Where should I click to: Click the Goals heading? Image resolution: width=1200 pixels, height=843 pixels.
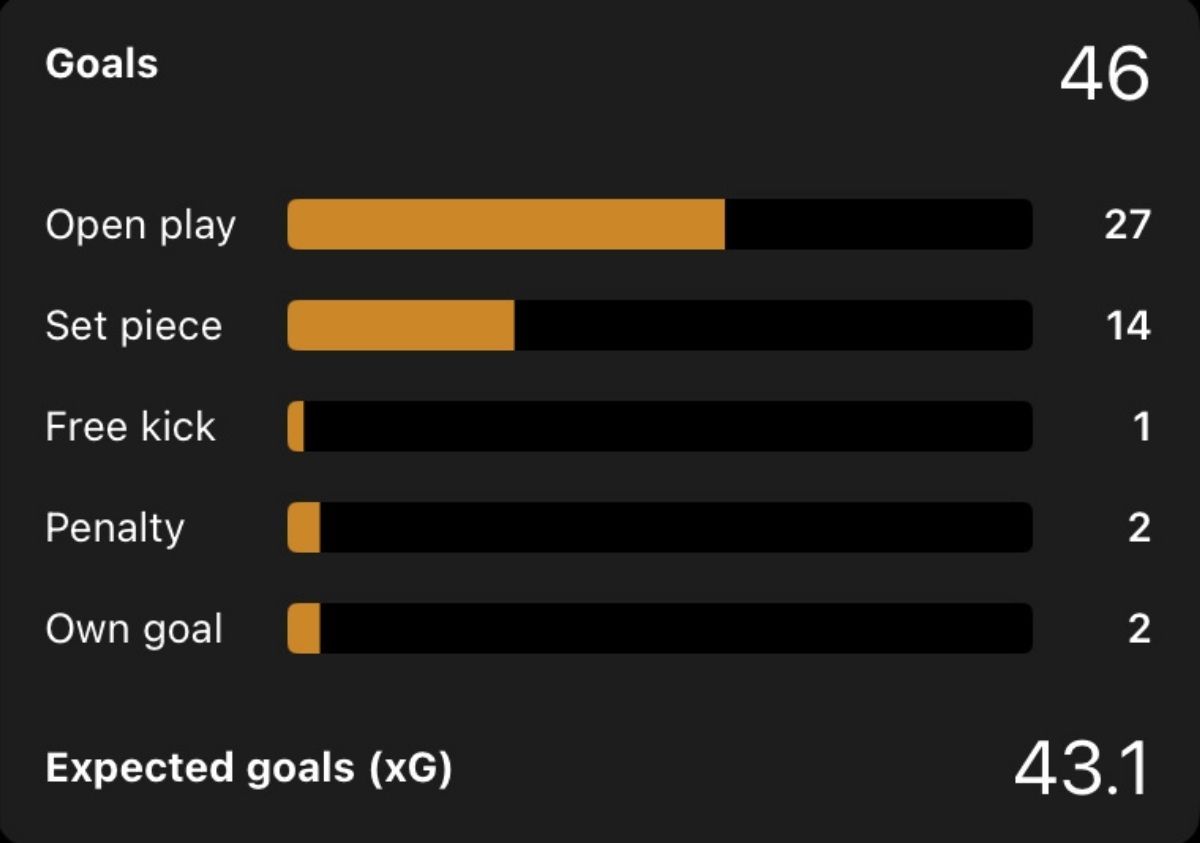102,64
